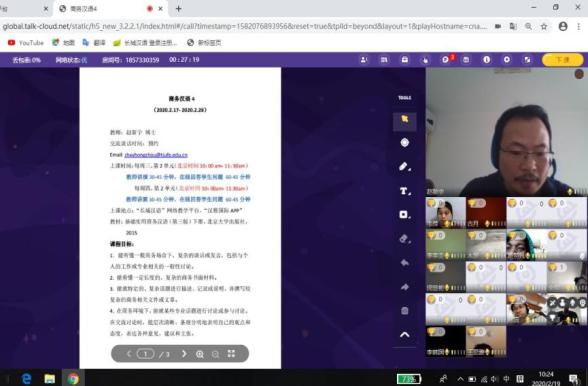Image resolution: width=588 pixels, height=386 pixels.
Task: Open the Windows notification center icon
Action: coord(573,379)
